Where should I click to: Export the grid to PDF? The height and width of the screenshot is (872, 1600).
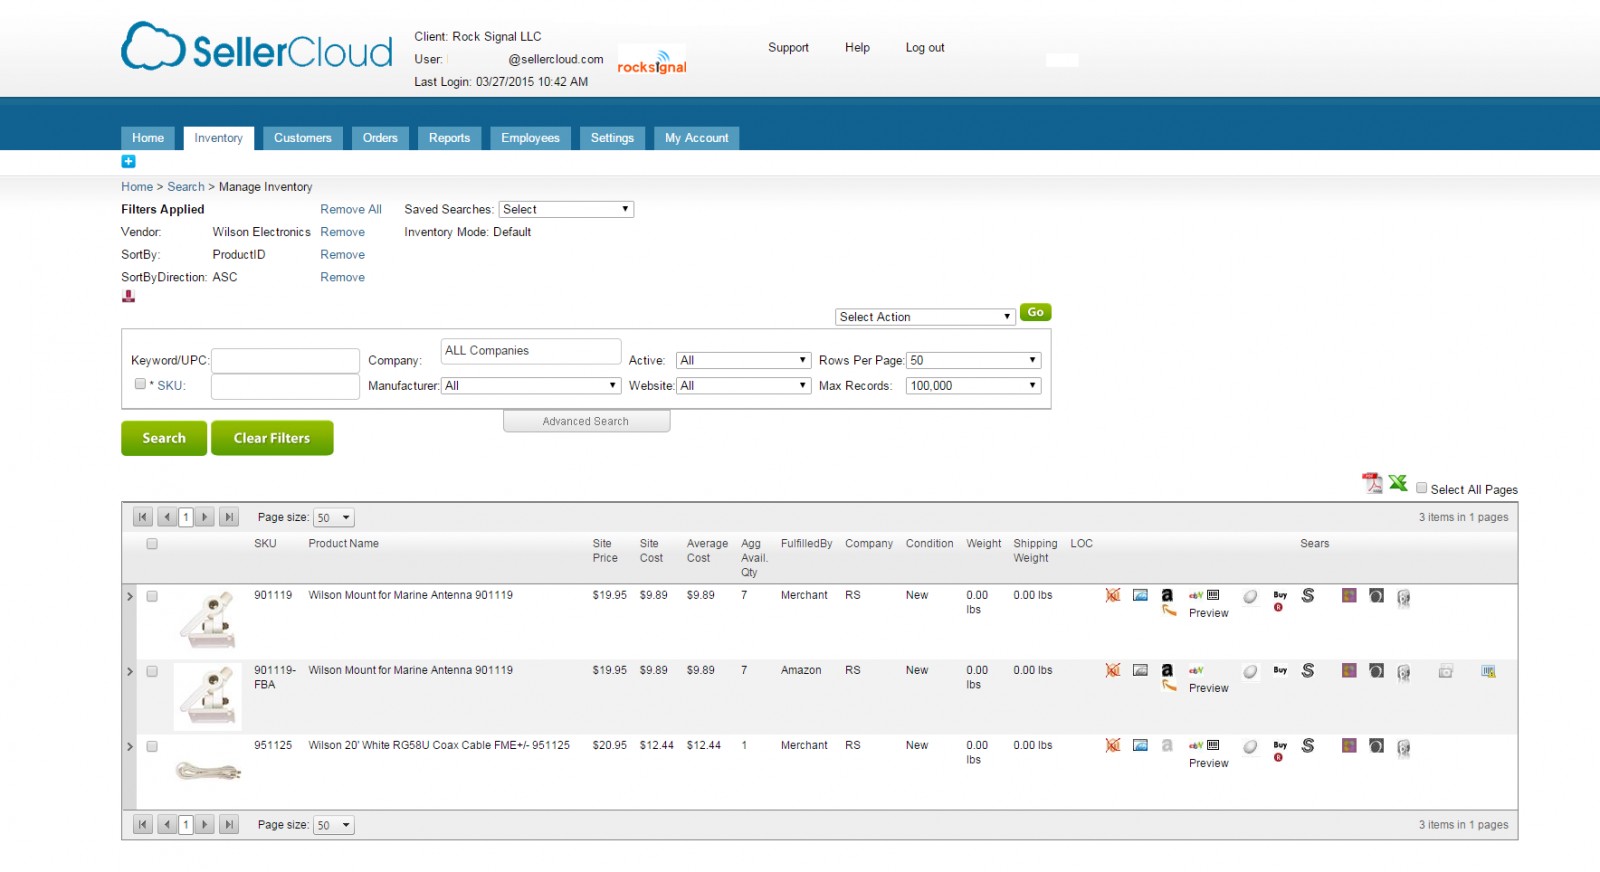coord(1372,483)
